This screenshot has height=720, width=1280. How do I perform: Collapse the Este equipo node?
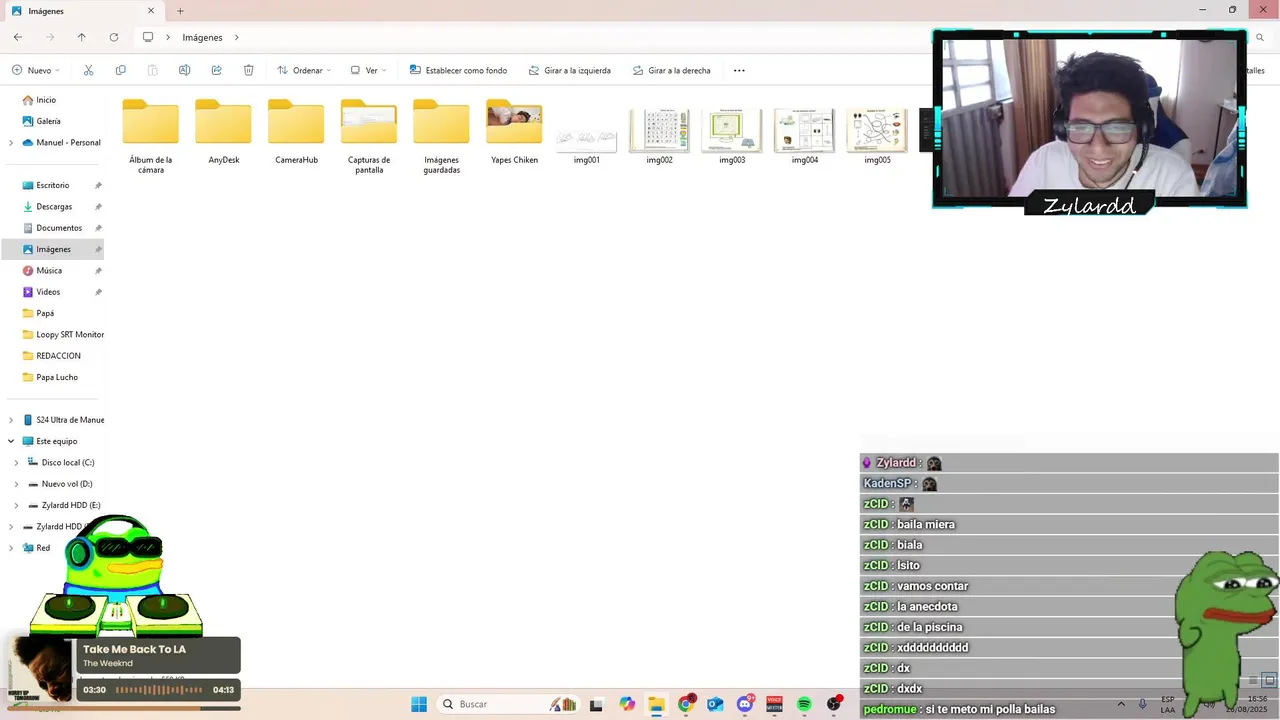click(11, 441)
